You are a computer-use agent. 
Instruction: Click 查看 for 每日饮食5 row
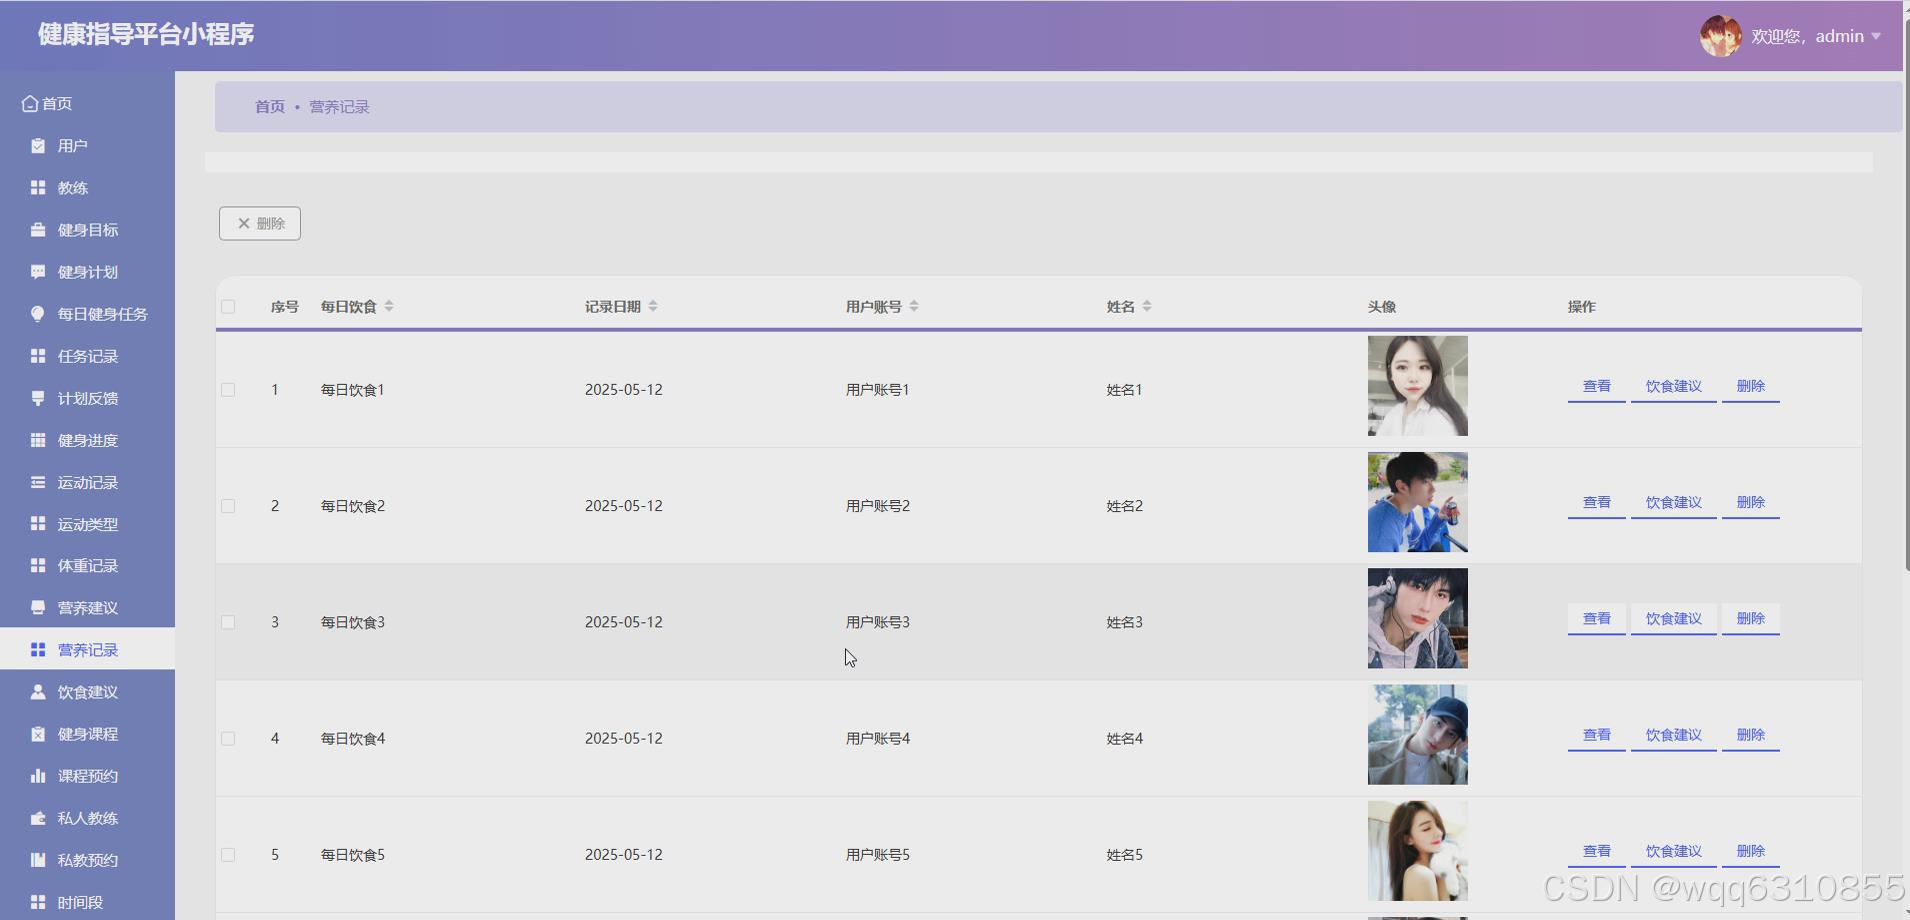(x=1597, y=851)
